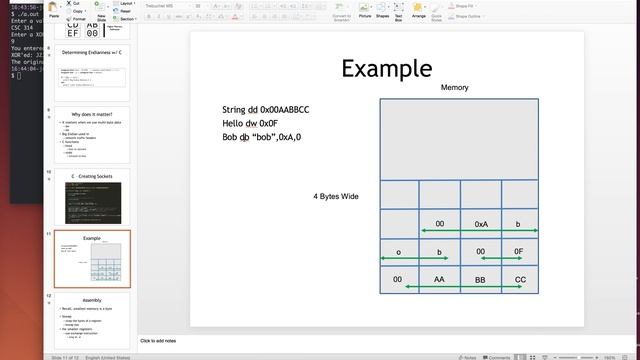Viewport: 640px width, 360px height.
Task: Select slide thumbnail C - Creating Sockets
Action: (x=92, y=197)
